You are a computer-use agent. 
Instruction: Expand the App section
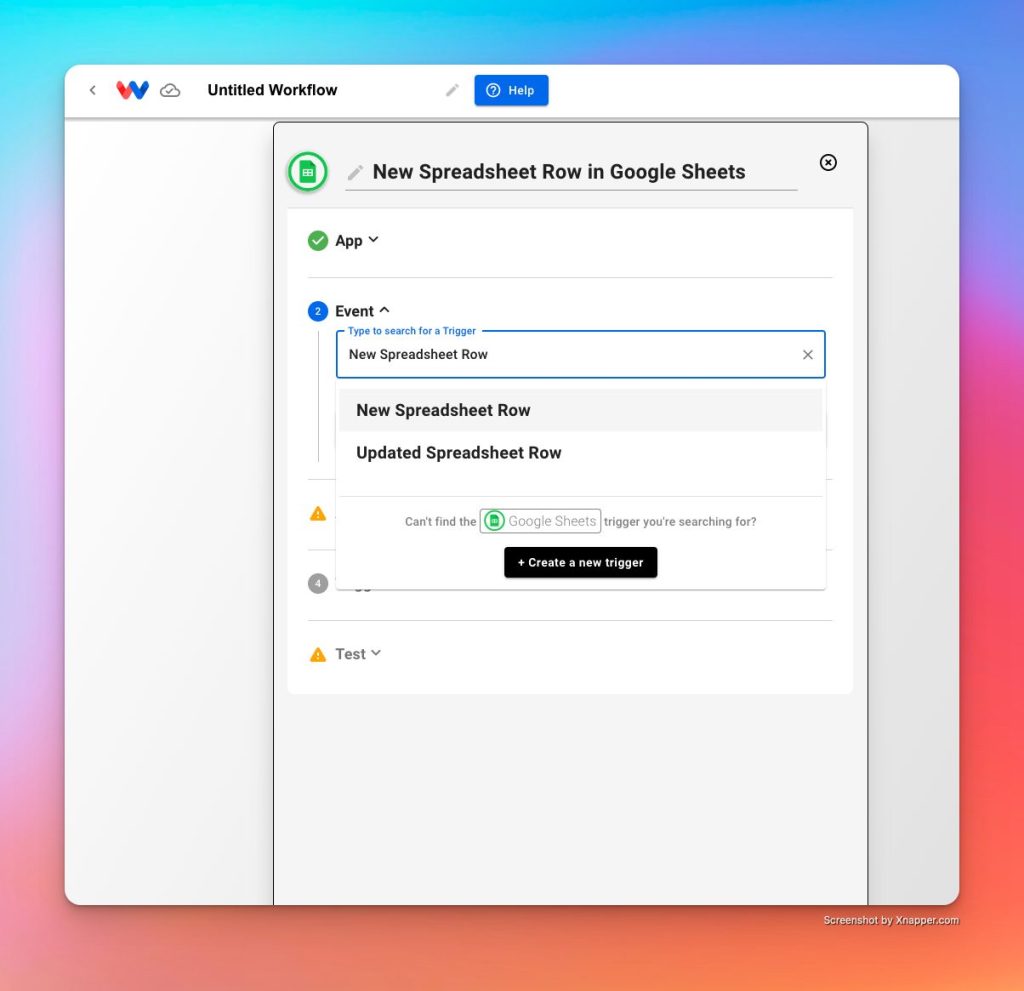pyautogui.click(x=357, y=240)
